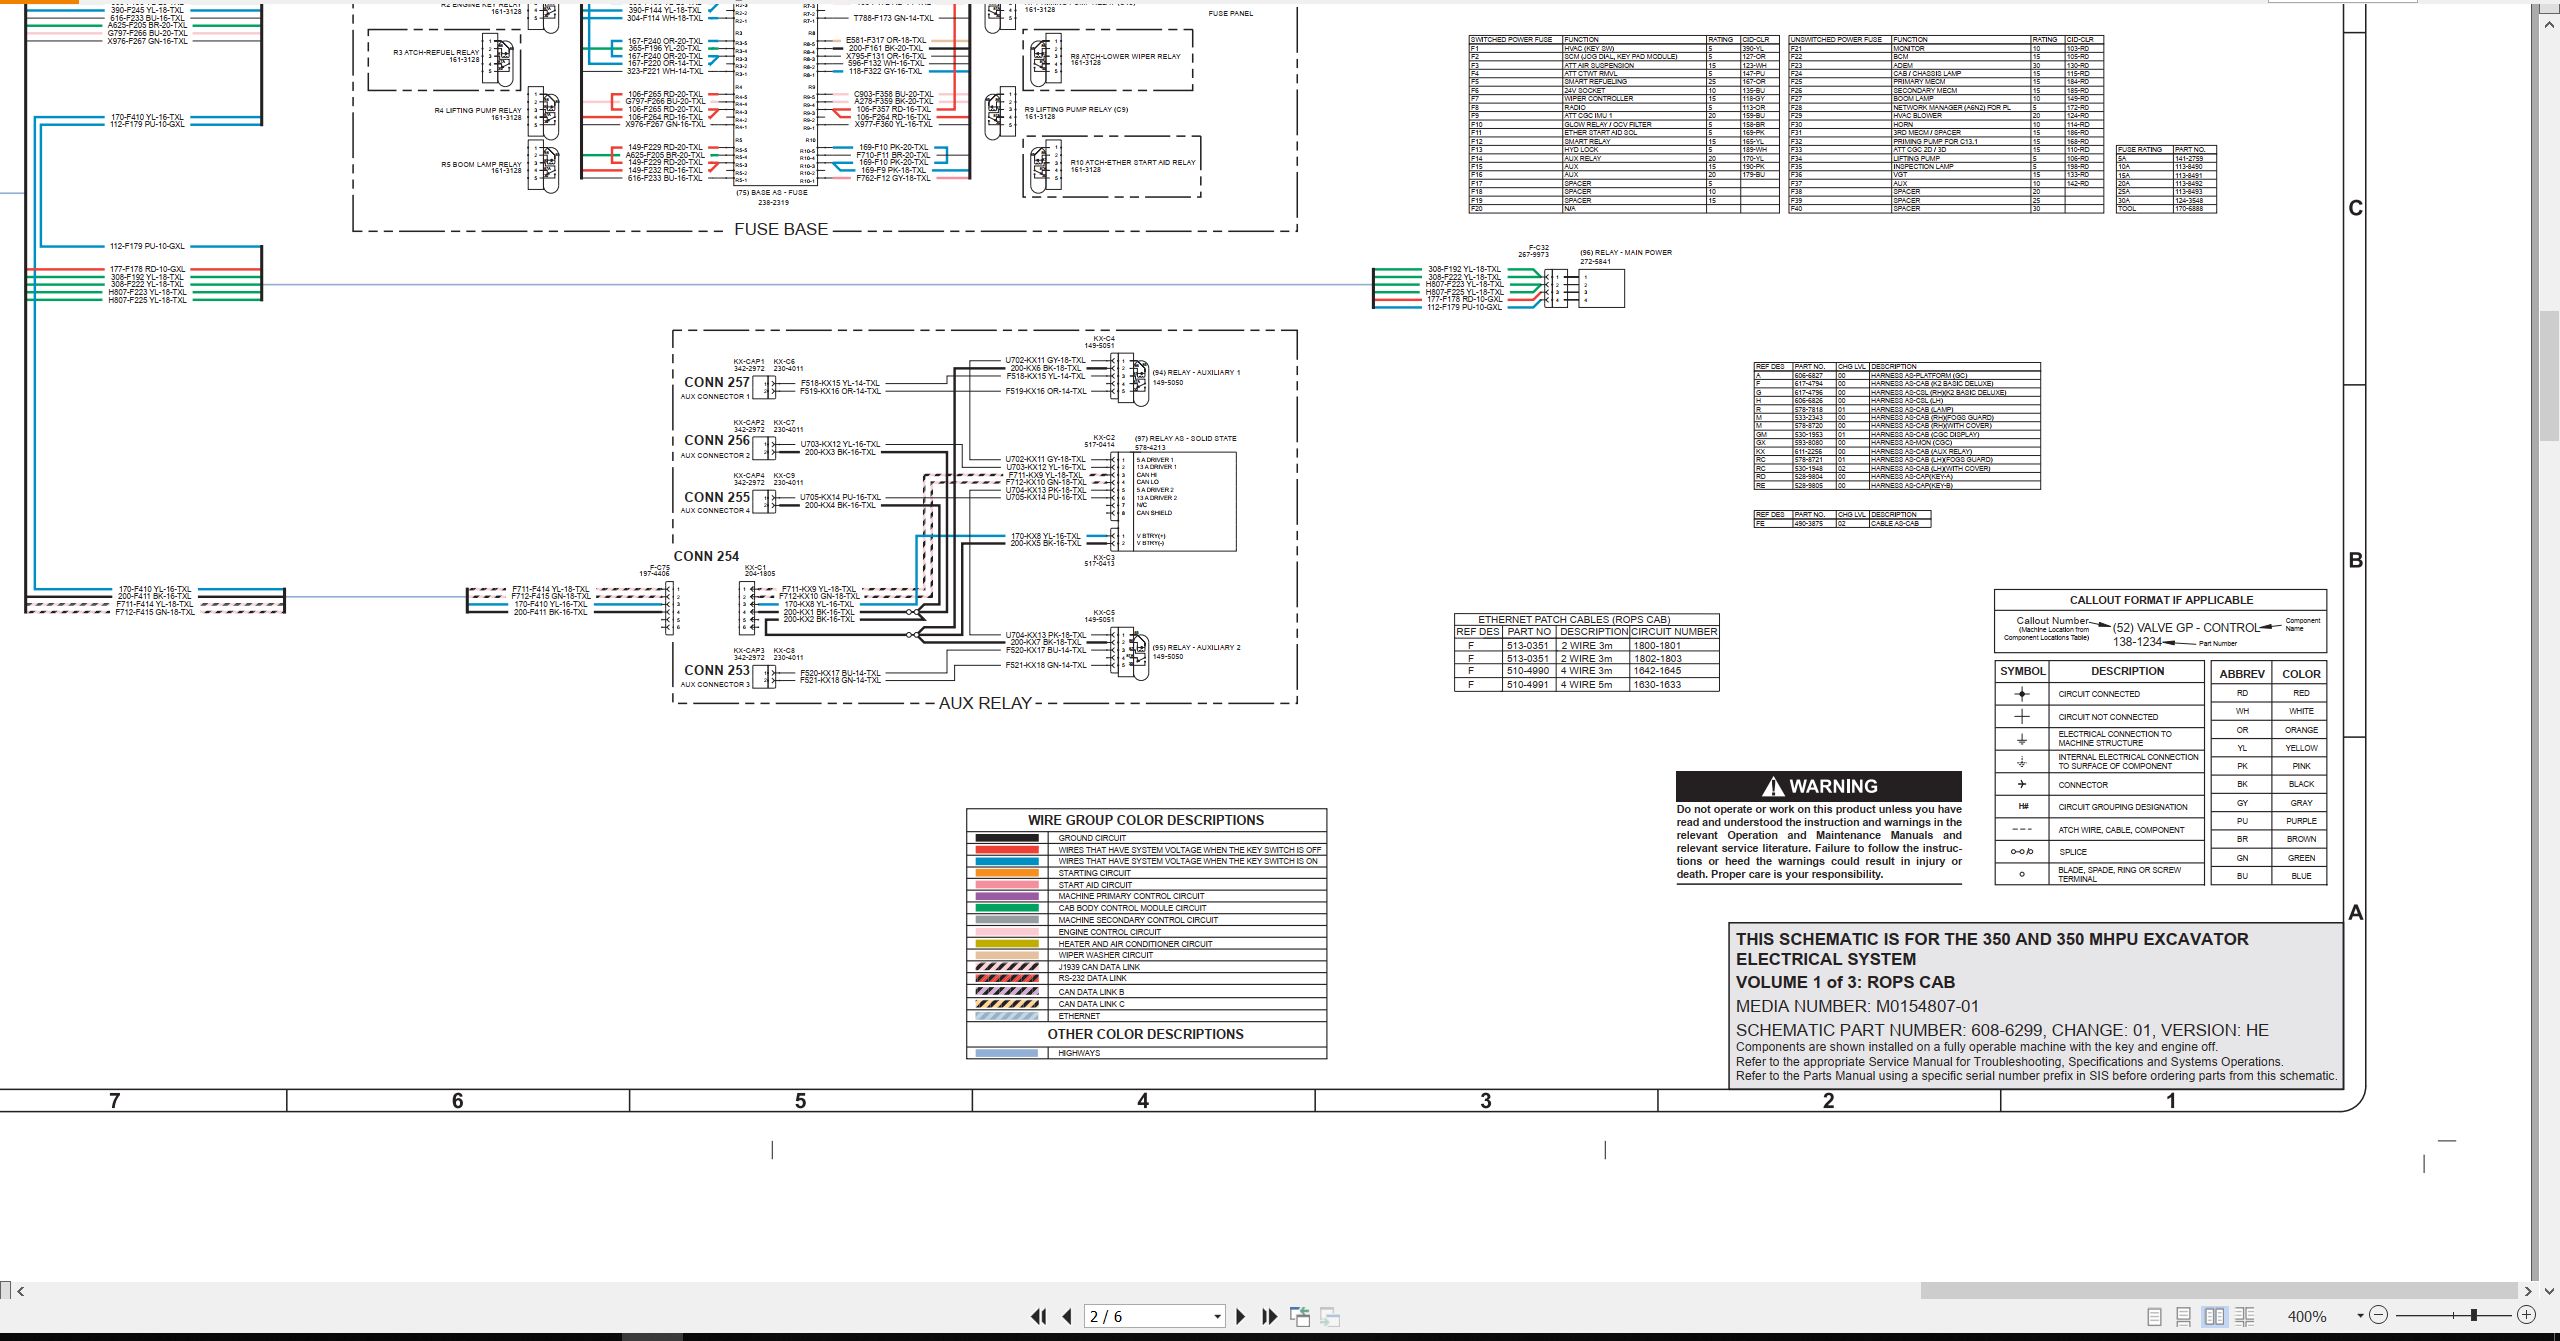This screenshot has height=1341, width=2560.
Task: Click the blue HIGHWAYS color swatch
Action: pyautogui.click(x=1007, y=1053)
